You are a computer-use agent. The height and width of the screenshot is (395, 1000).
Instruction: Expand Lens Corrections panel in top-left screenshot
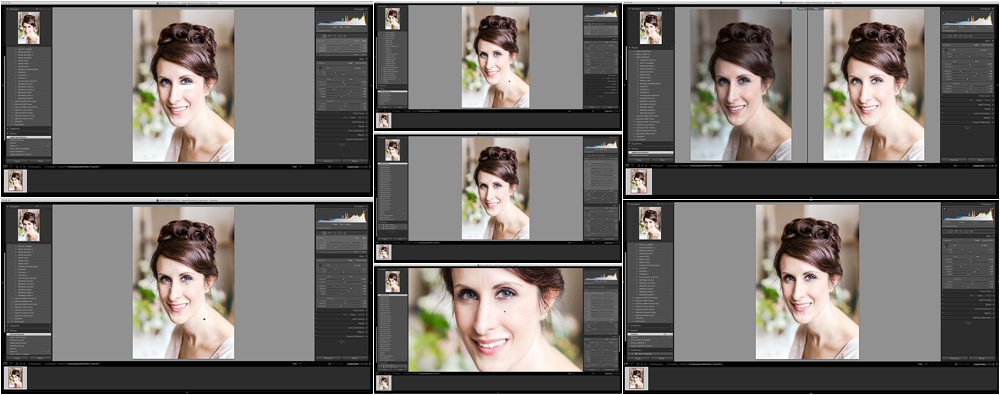(366, 130)
